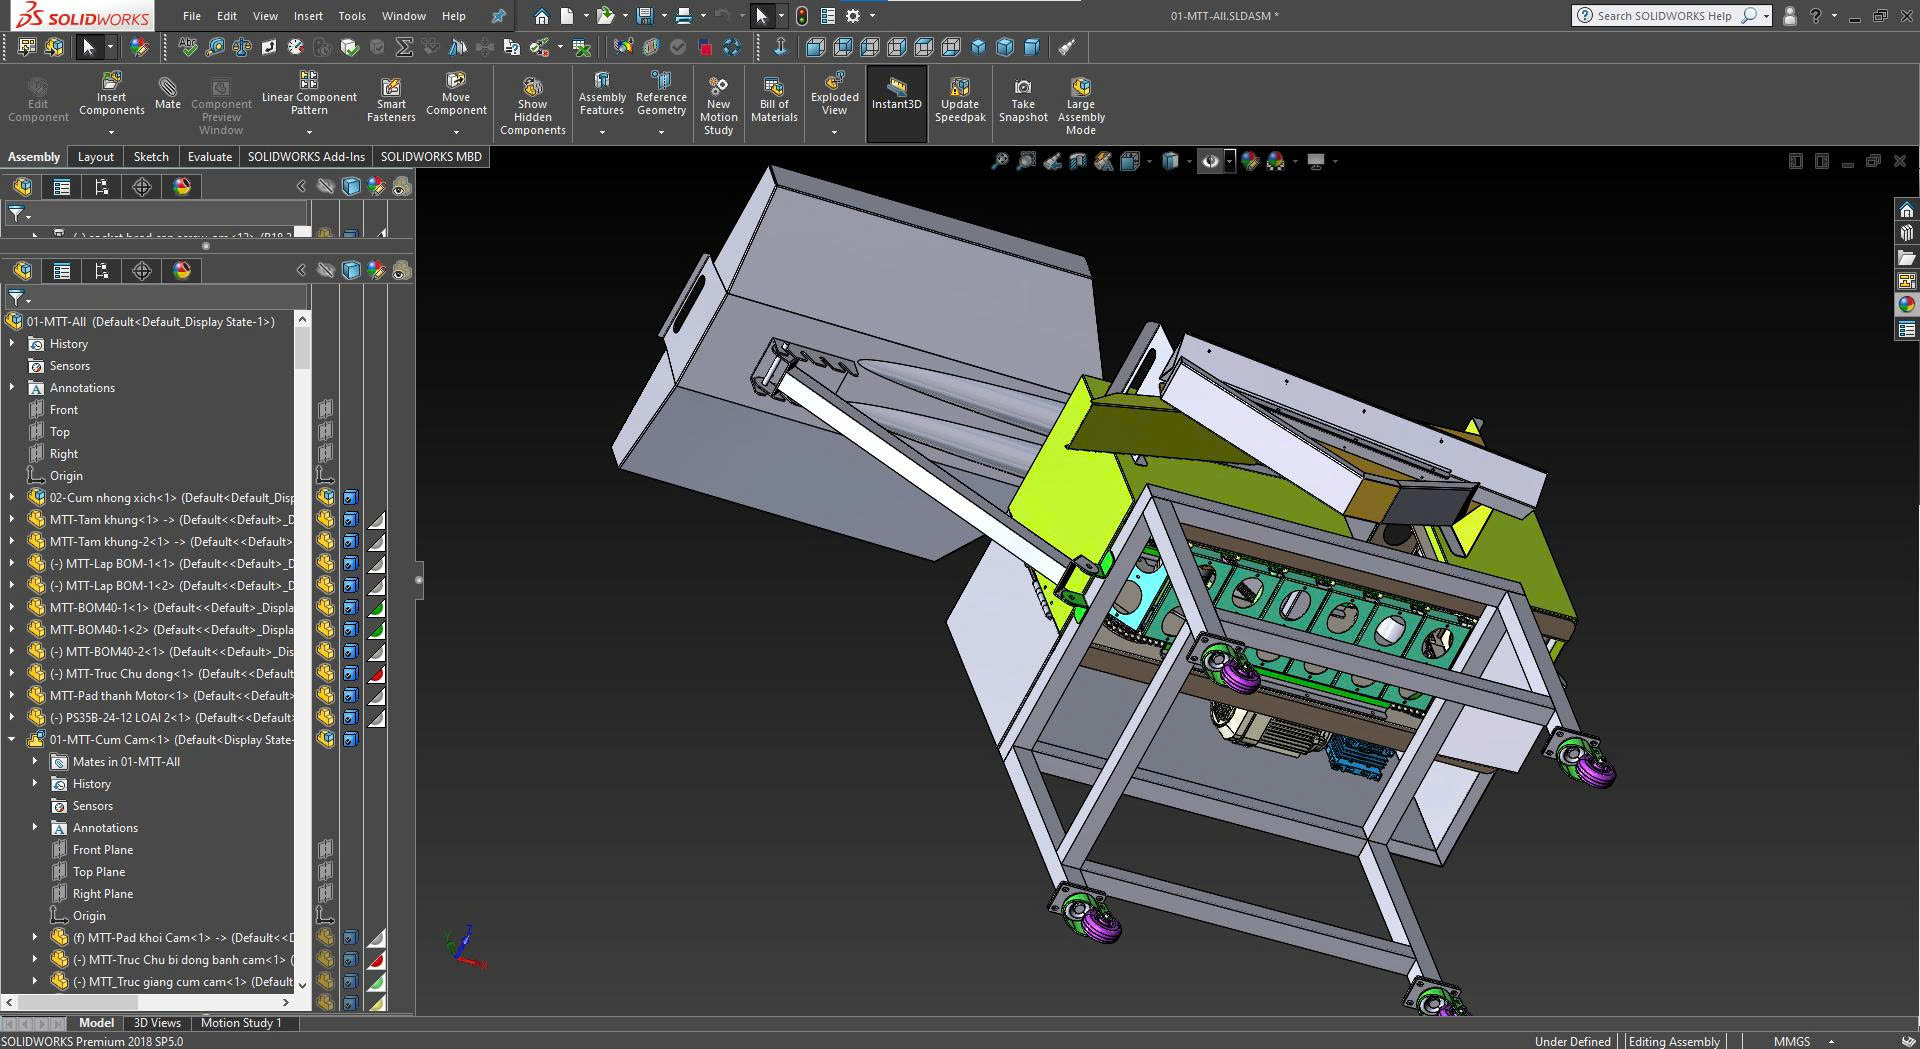Start a New Motion Study
Screen dimensions: 1920x1049
click(x=718, y=106)
